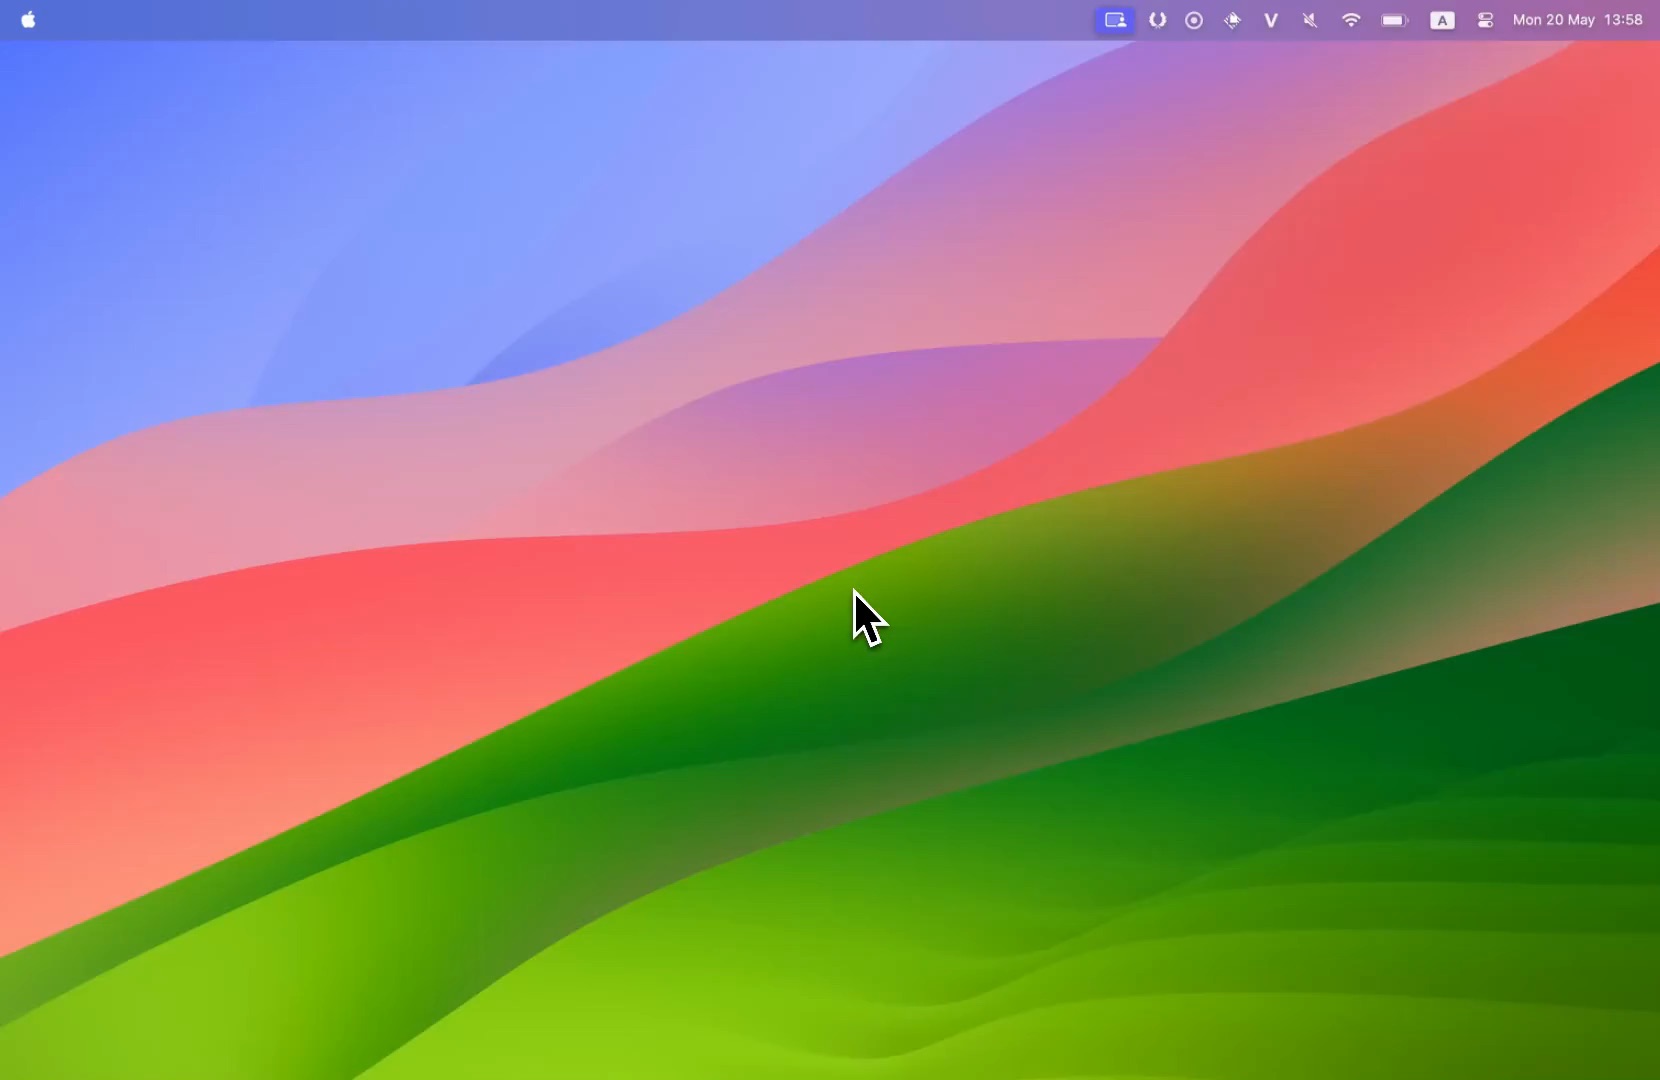This screenshot has width=1660, height=1080.
Task: Expand the Wi-Fi networks dropdown
Action: (1351, 20)
